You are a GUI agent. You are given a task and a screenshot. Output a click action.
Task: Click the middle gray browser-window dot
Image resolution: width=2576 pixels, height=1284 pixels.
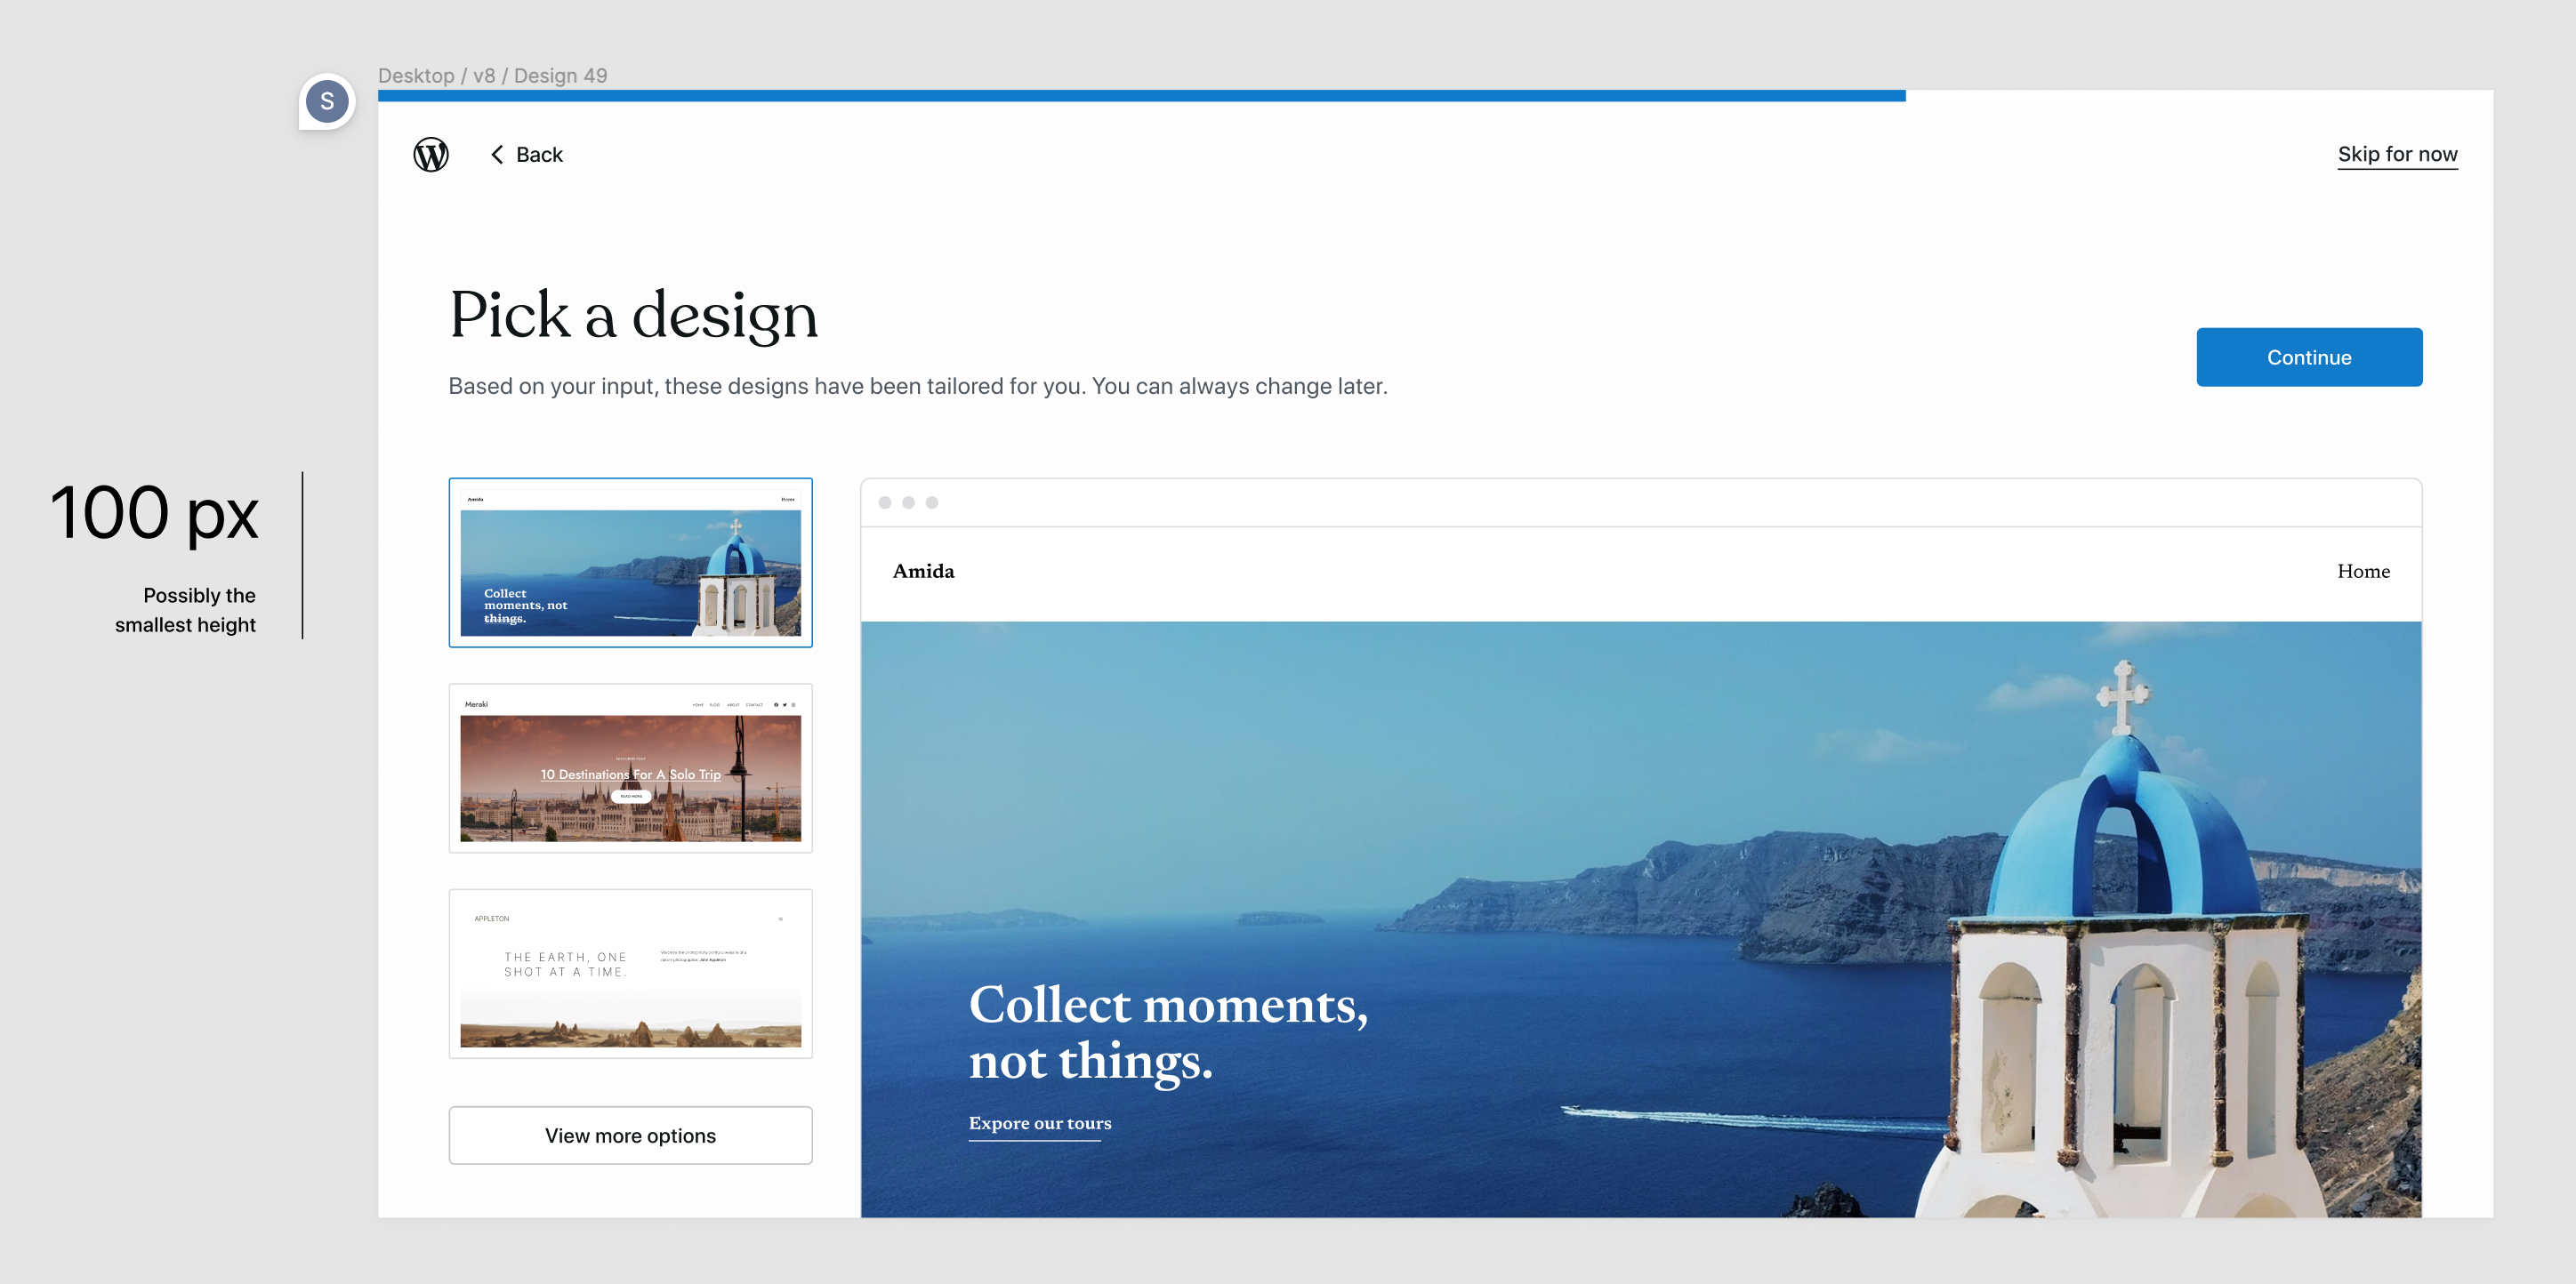(908, 502)
